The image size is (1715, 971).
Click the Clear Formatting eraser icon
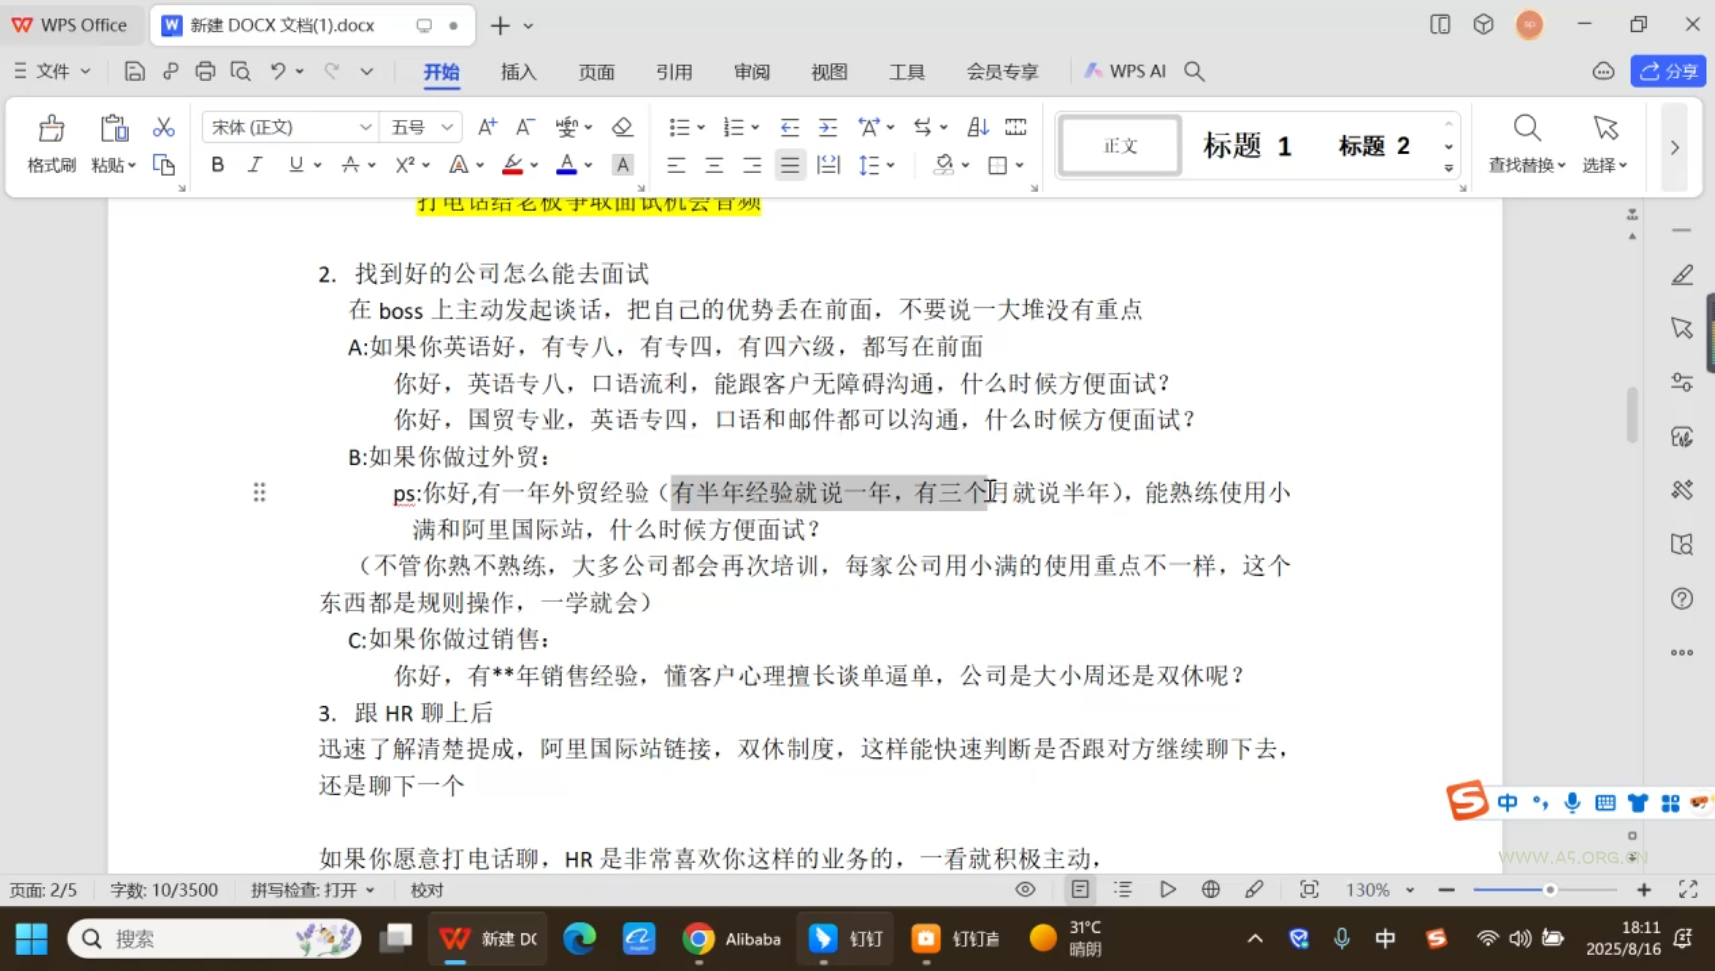pyautogui.click(x=622, y=127)
